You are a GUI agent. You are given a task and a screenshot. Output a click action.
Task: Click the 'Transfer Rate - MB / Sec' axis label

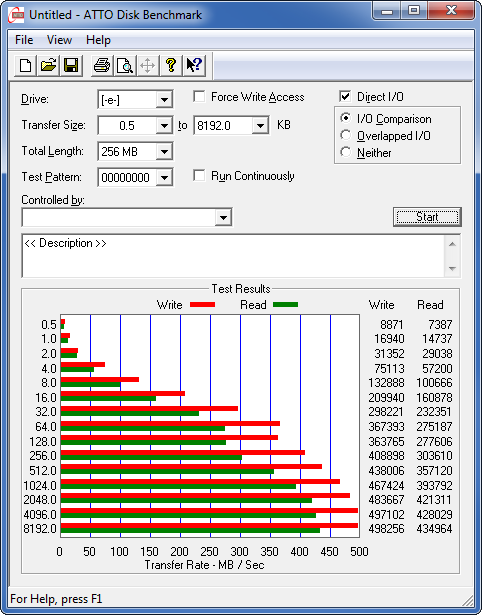pos(204,565)
